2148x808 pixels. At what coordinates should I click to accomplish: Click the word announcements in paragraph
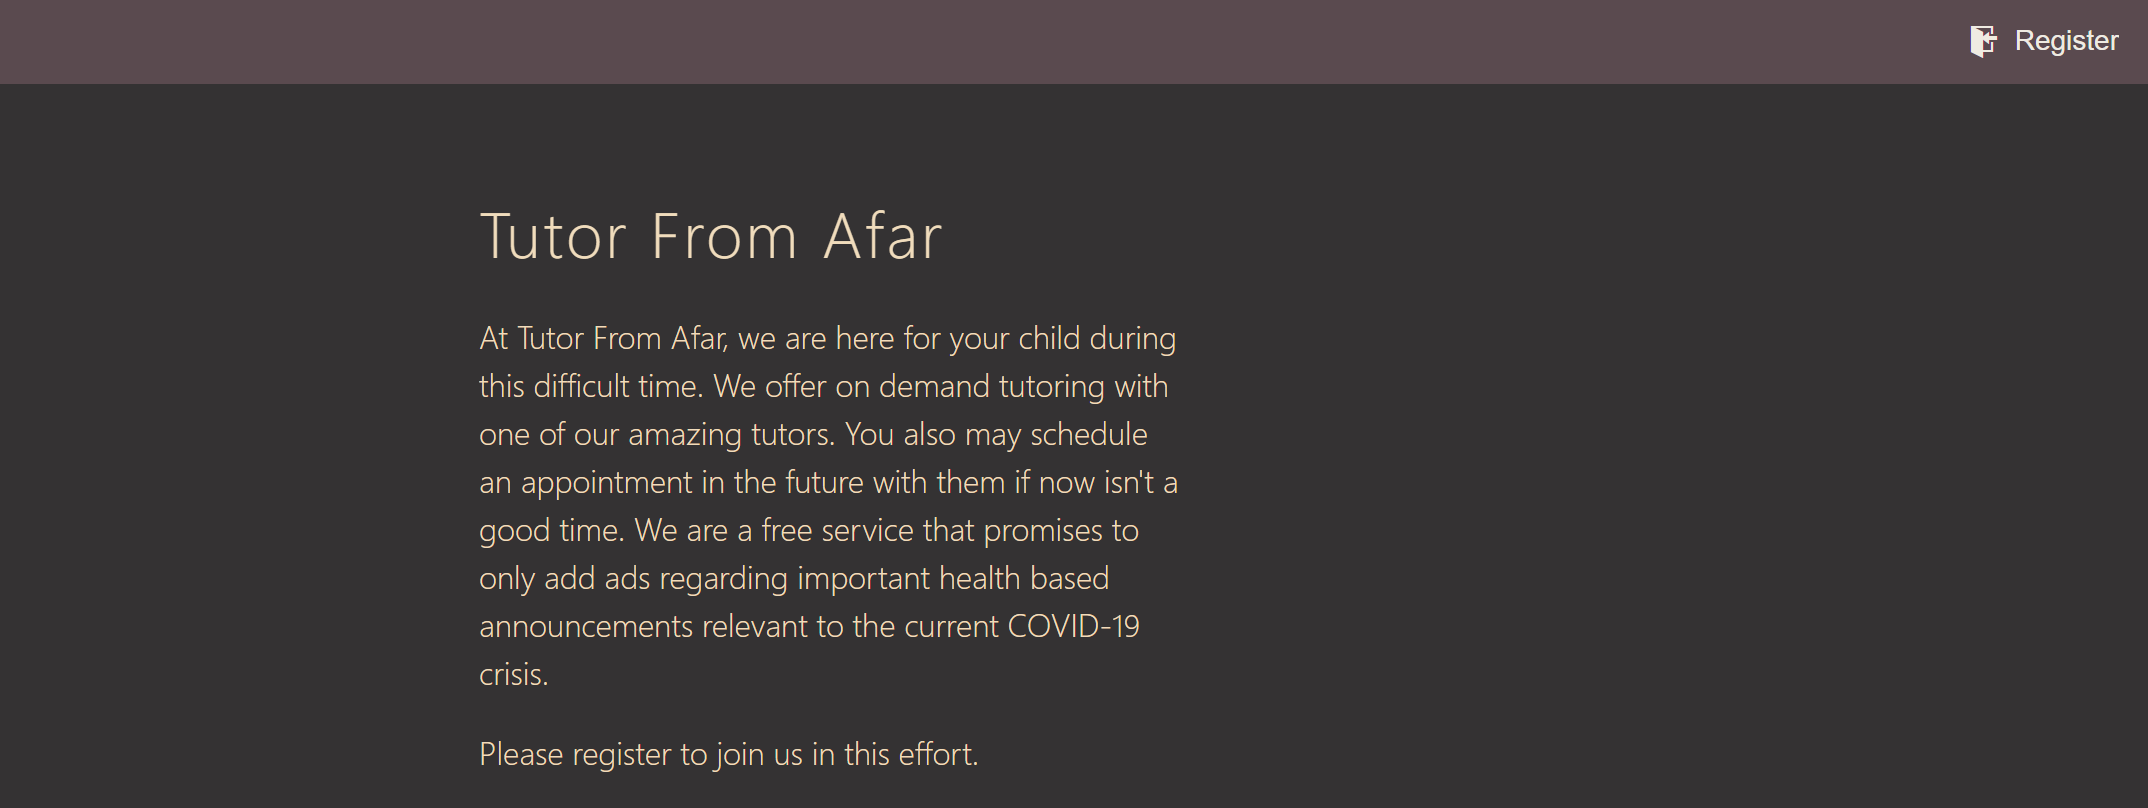(586, 626)
